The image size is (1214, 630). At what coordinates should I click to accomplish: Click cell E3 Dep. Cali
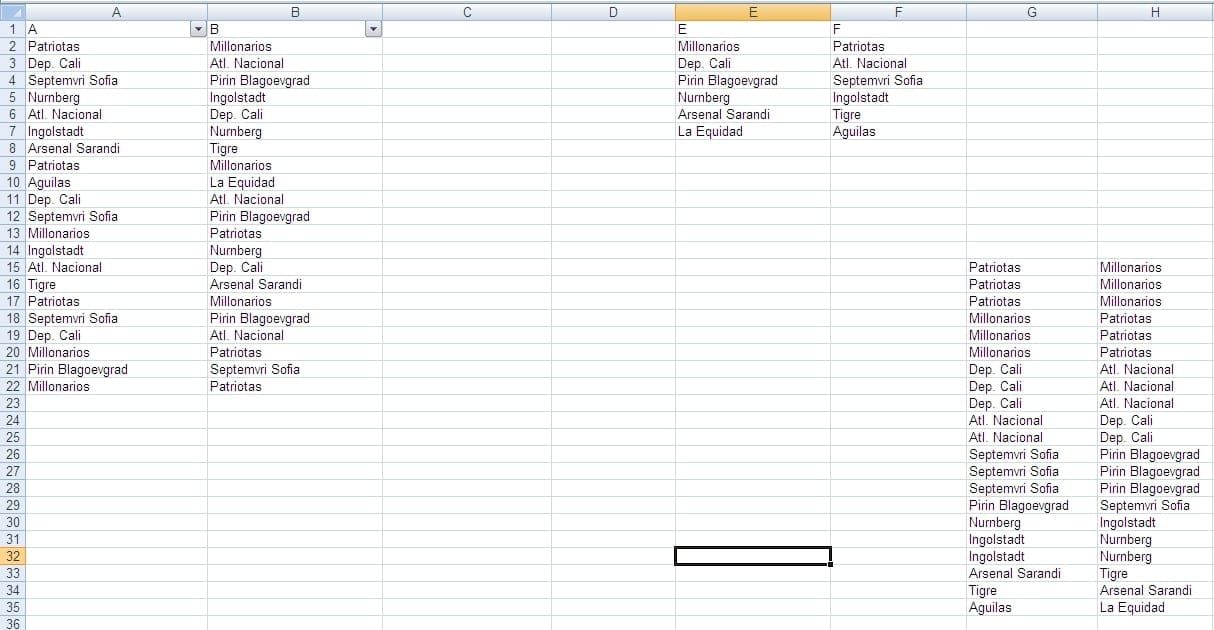753,63
